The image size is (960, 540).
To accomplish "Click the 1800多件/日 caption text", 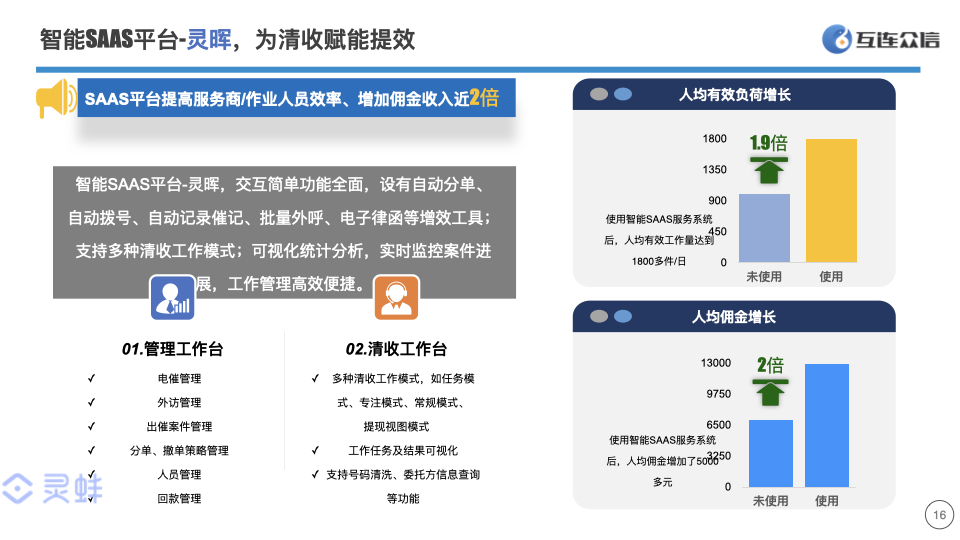I will pyautogui.click(x=659, y=261).
